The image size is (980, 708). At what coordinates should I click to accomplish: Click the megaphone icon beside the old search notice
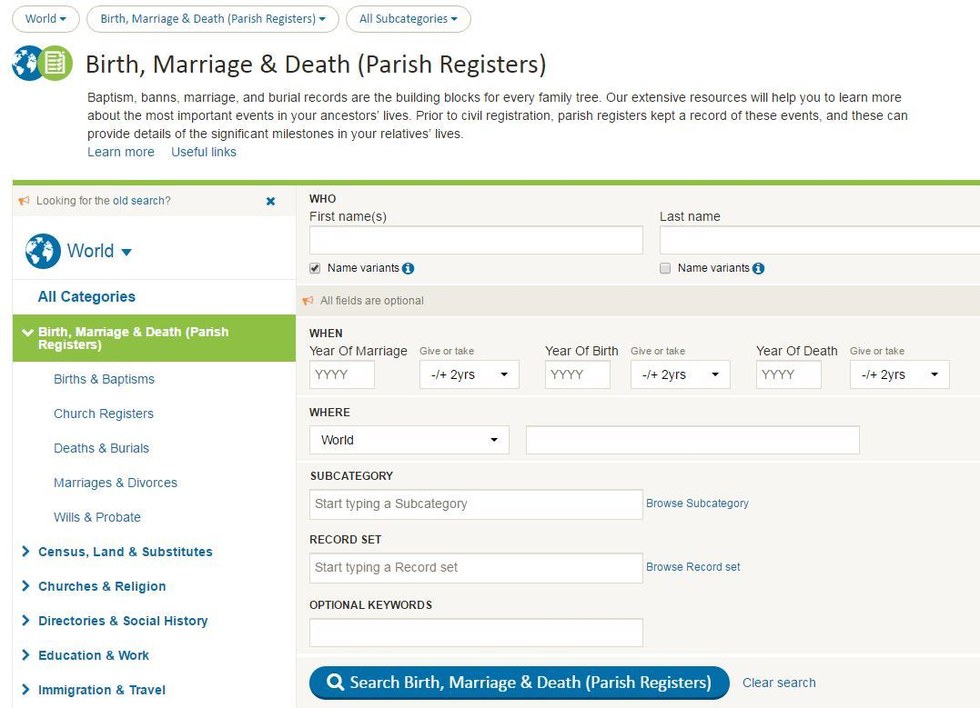pos(24,200)
